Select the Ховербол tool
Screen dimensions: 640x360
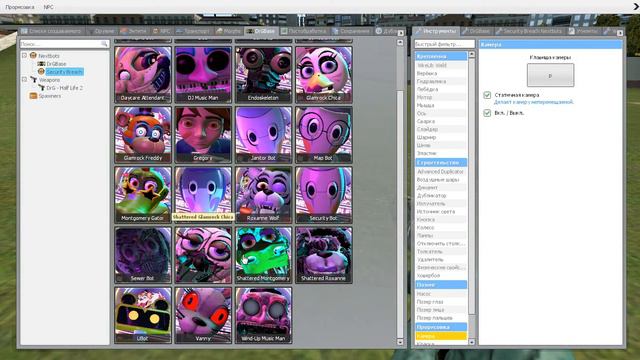click(x=441, y=276)
